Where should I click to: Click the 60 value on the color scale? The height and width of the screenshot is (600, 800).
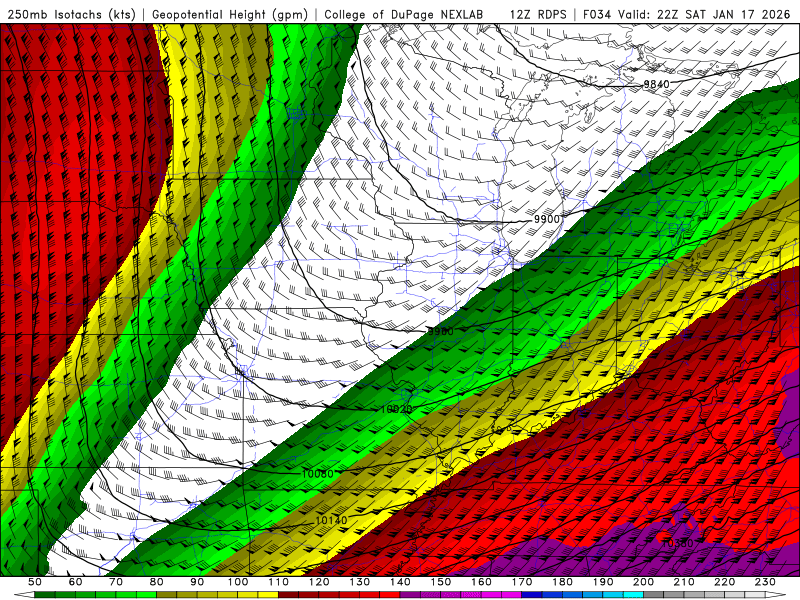[76, 582]
